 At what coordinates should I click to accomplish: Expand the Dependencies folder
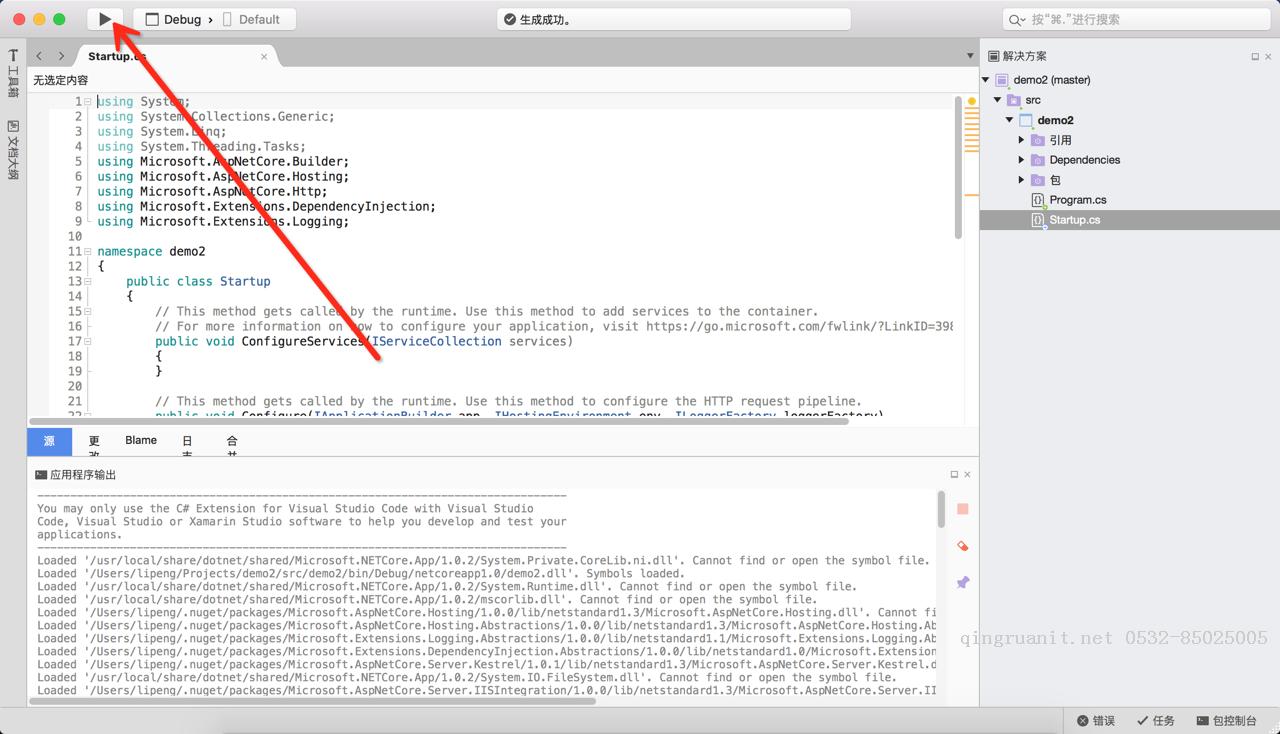point(1021,160)
